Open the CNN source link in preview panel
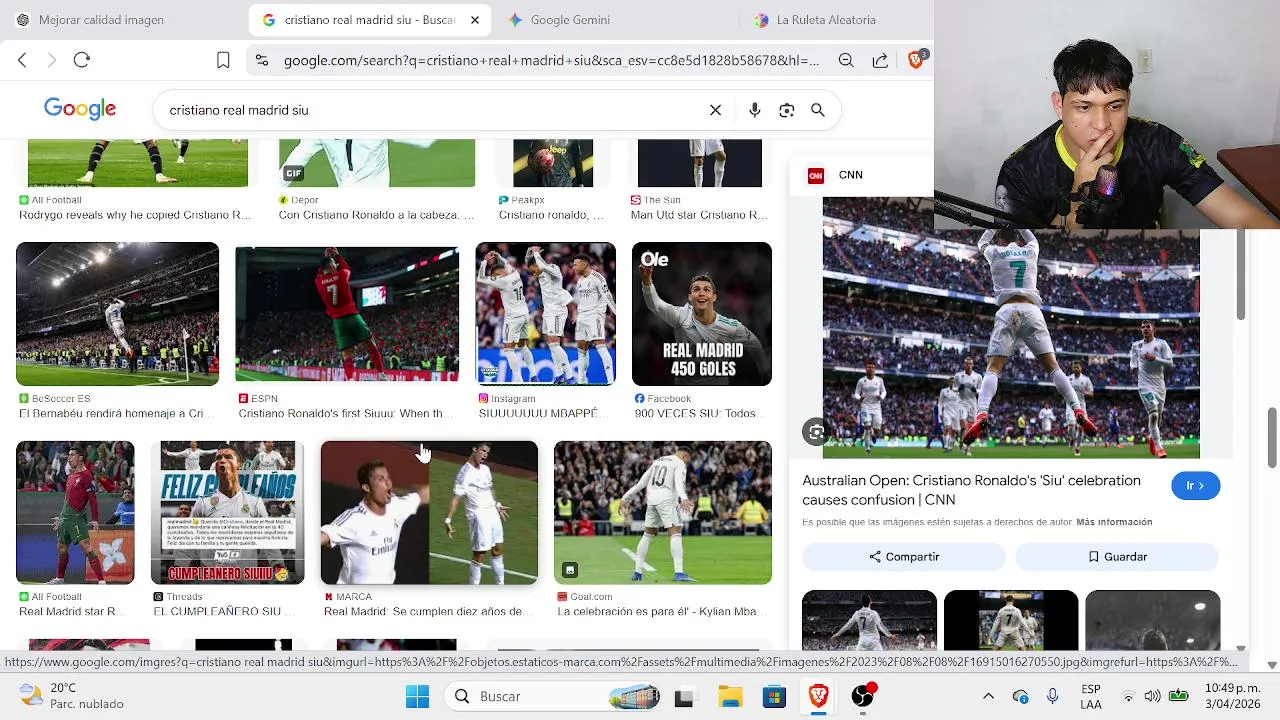 pyautogui.click(x=836, y=175)
